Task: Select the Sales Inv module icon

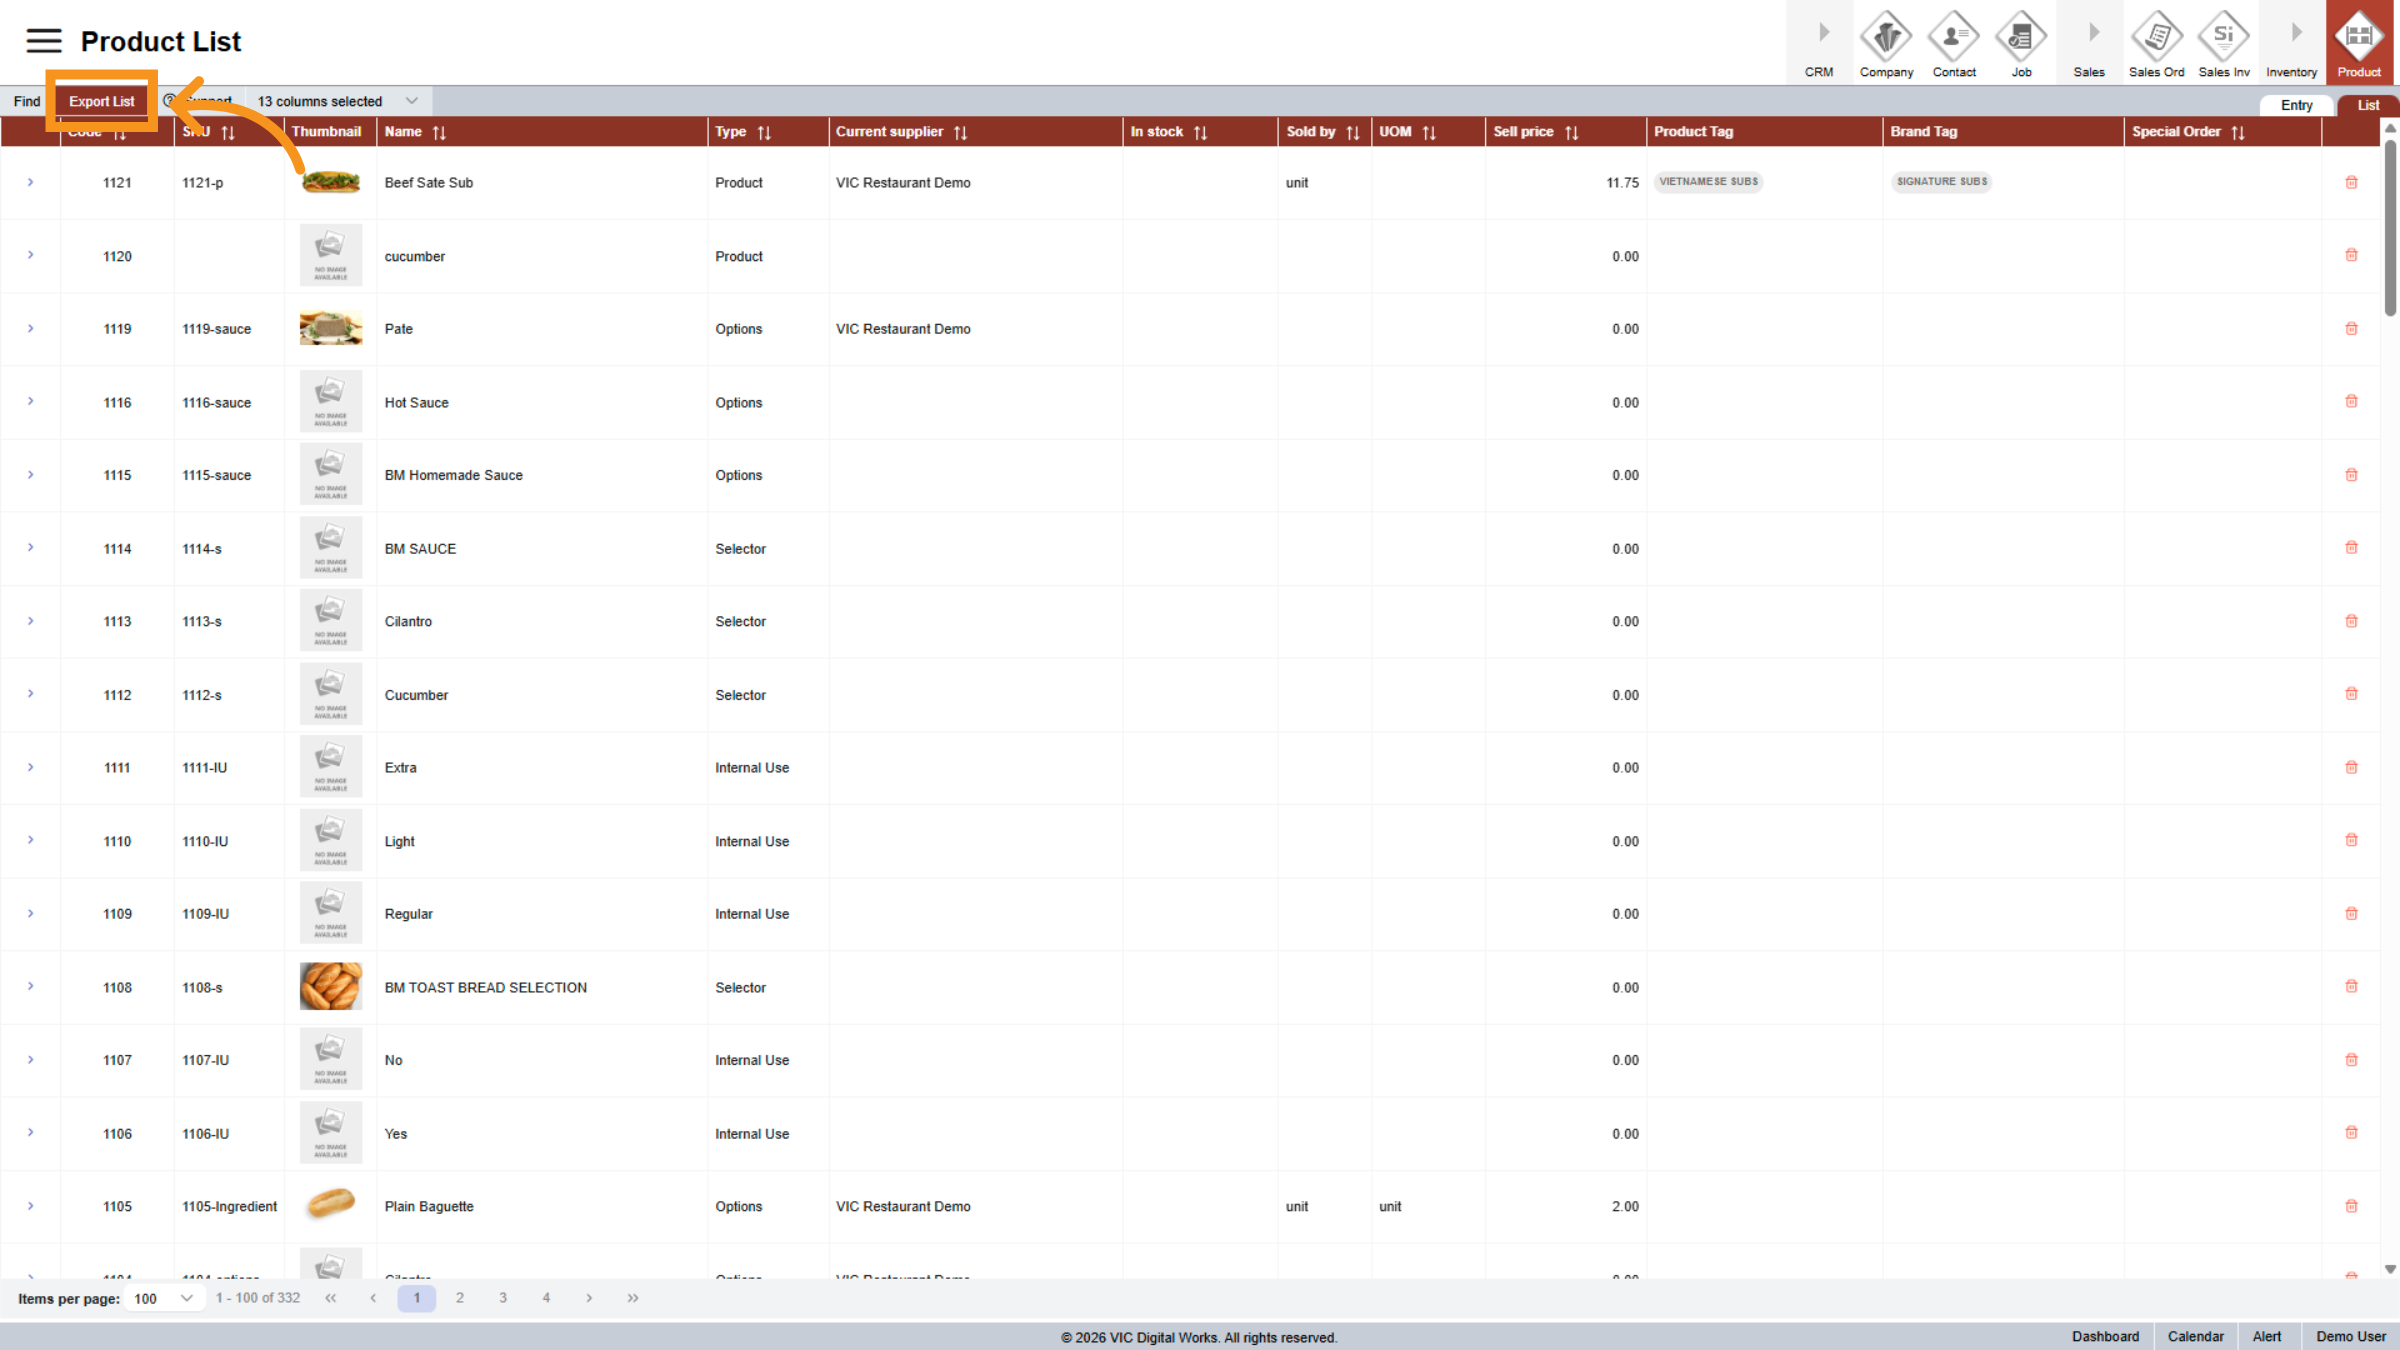Action: tap(2223, 42)
